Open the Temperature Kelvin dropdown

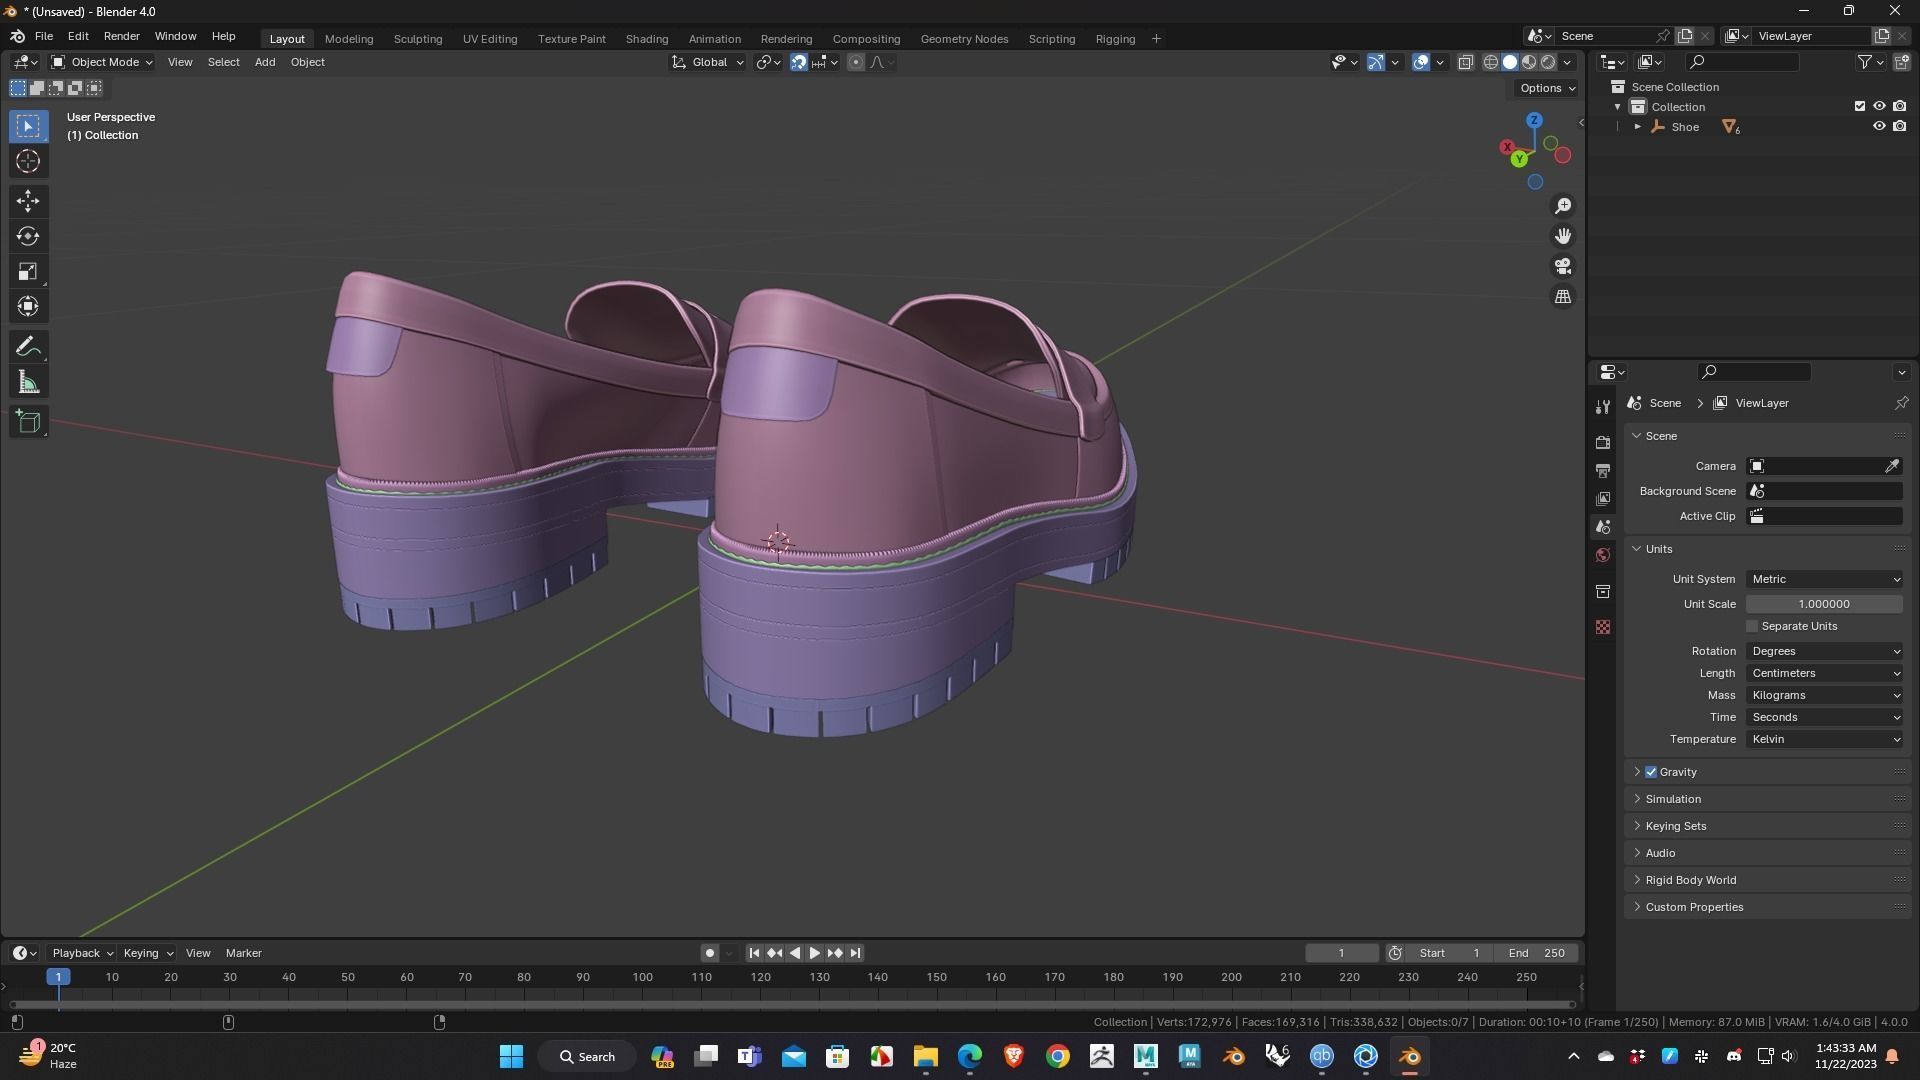1825,739
